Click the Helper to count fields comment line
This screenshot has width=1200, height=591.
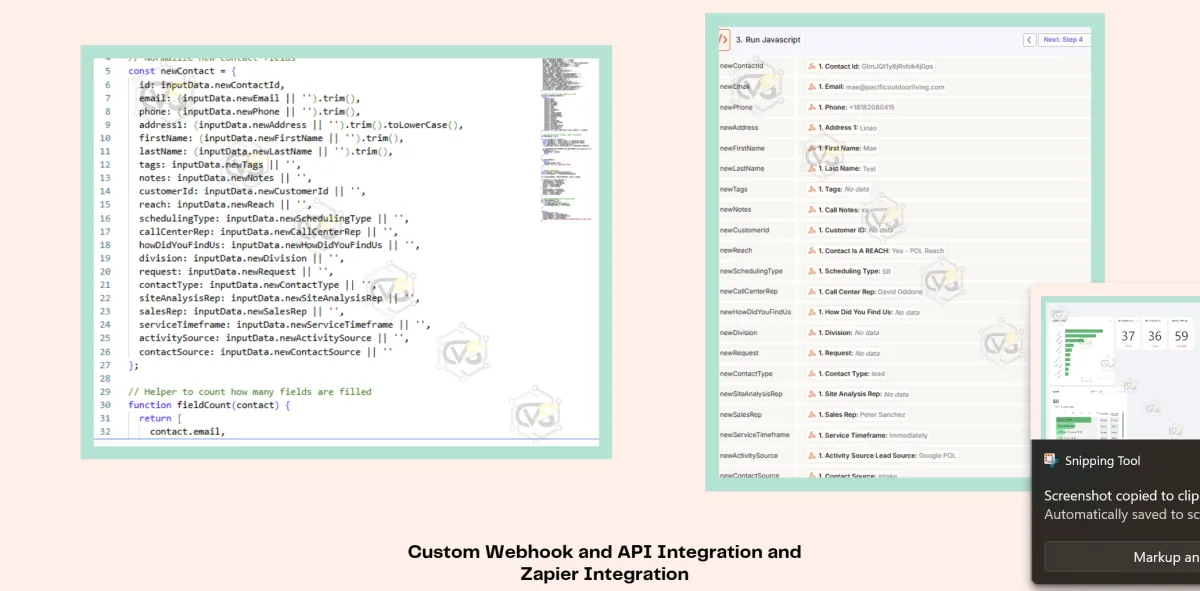pyautogui.click(x=250, y=392)
